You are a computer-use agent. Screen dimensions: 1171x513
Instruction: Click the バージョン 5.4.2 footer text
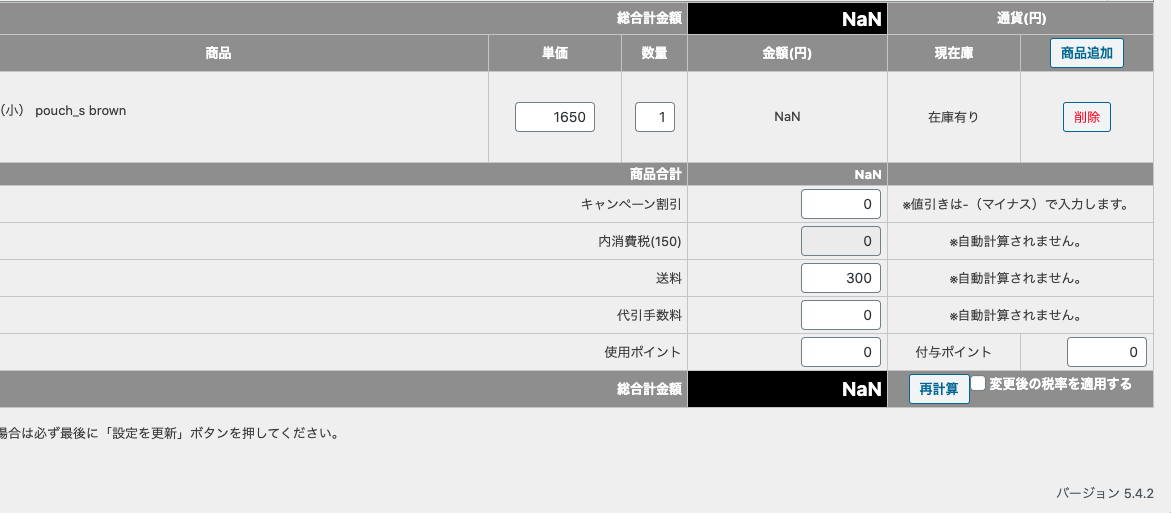[1105, 493]
